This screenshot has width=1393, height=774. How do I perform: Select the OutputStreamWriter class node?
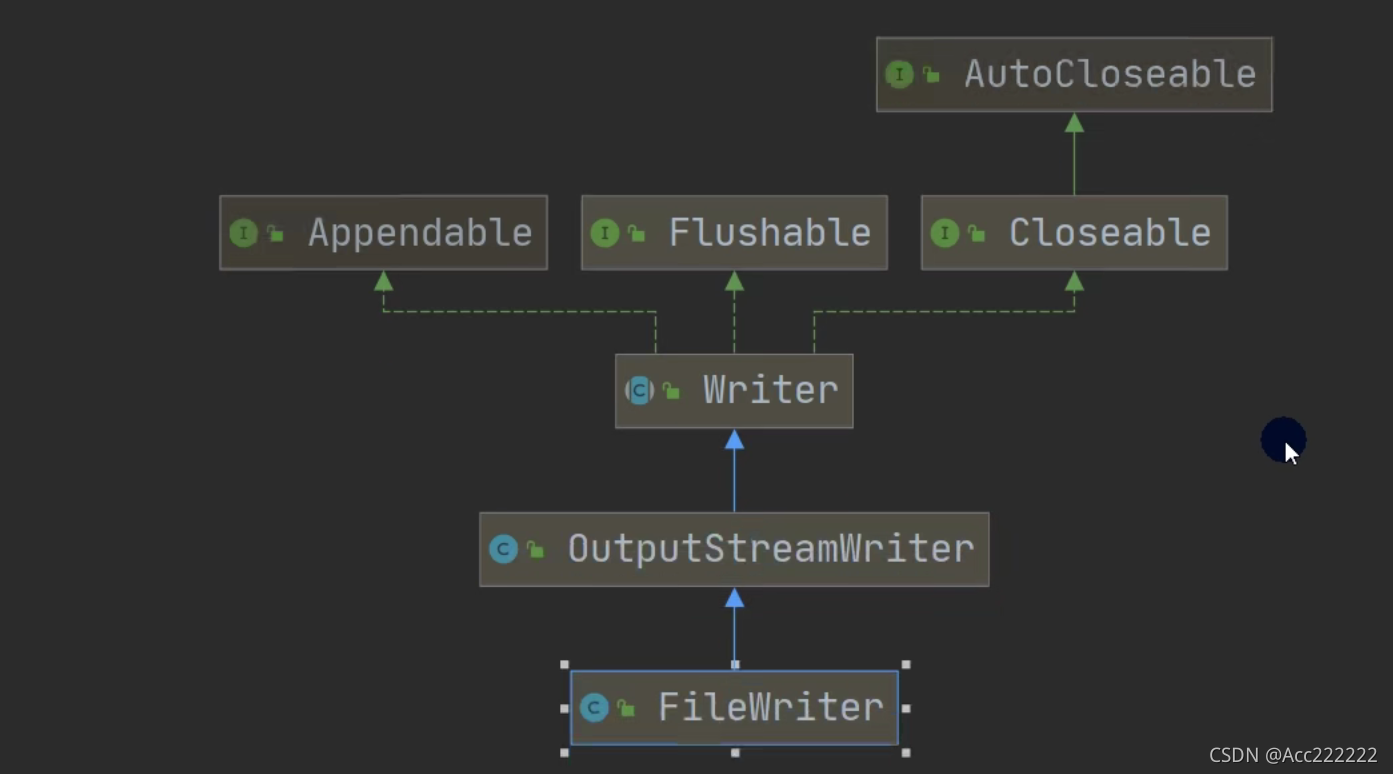[x=734, y=548]
